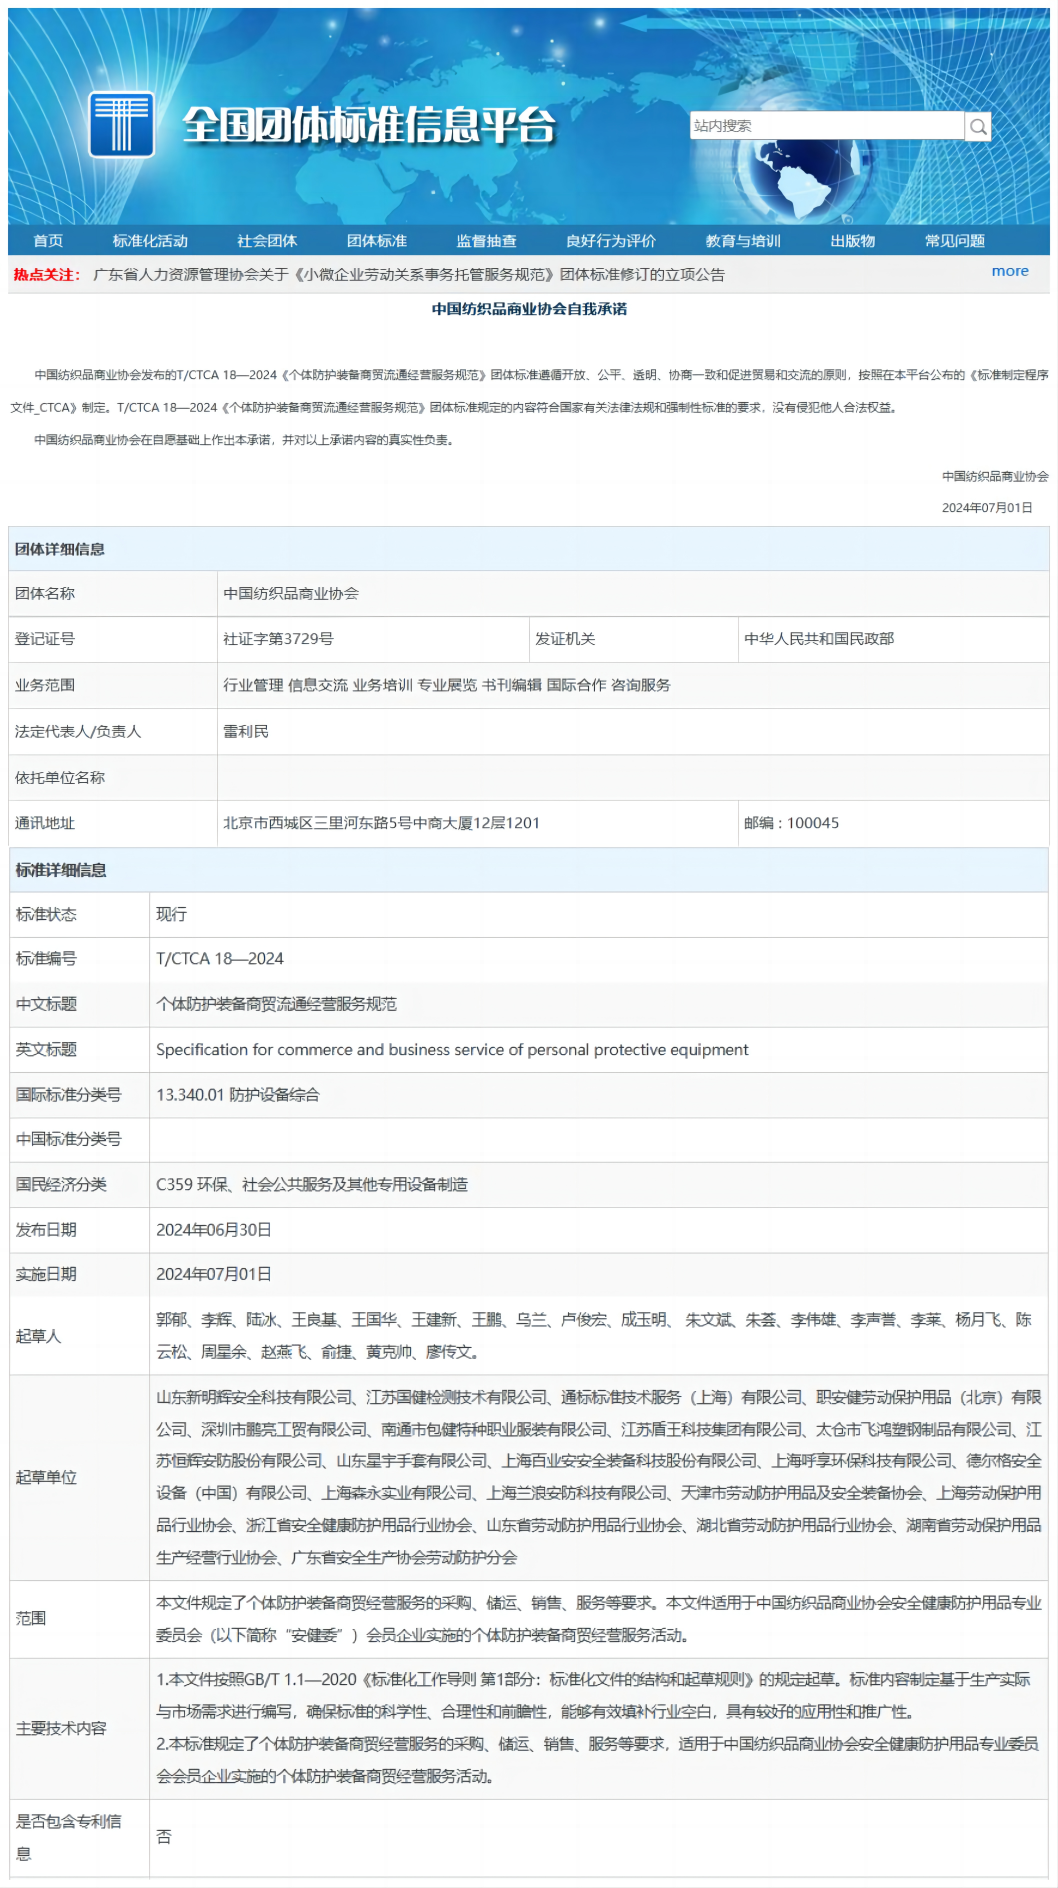The height and width of the screenshot is (1888, 1058).
Task: Open the 团体标准 menu item
Action: click(377, 241)
